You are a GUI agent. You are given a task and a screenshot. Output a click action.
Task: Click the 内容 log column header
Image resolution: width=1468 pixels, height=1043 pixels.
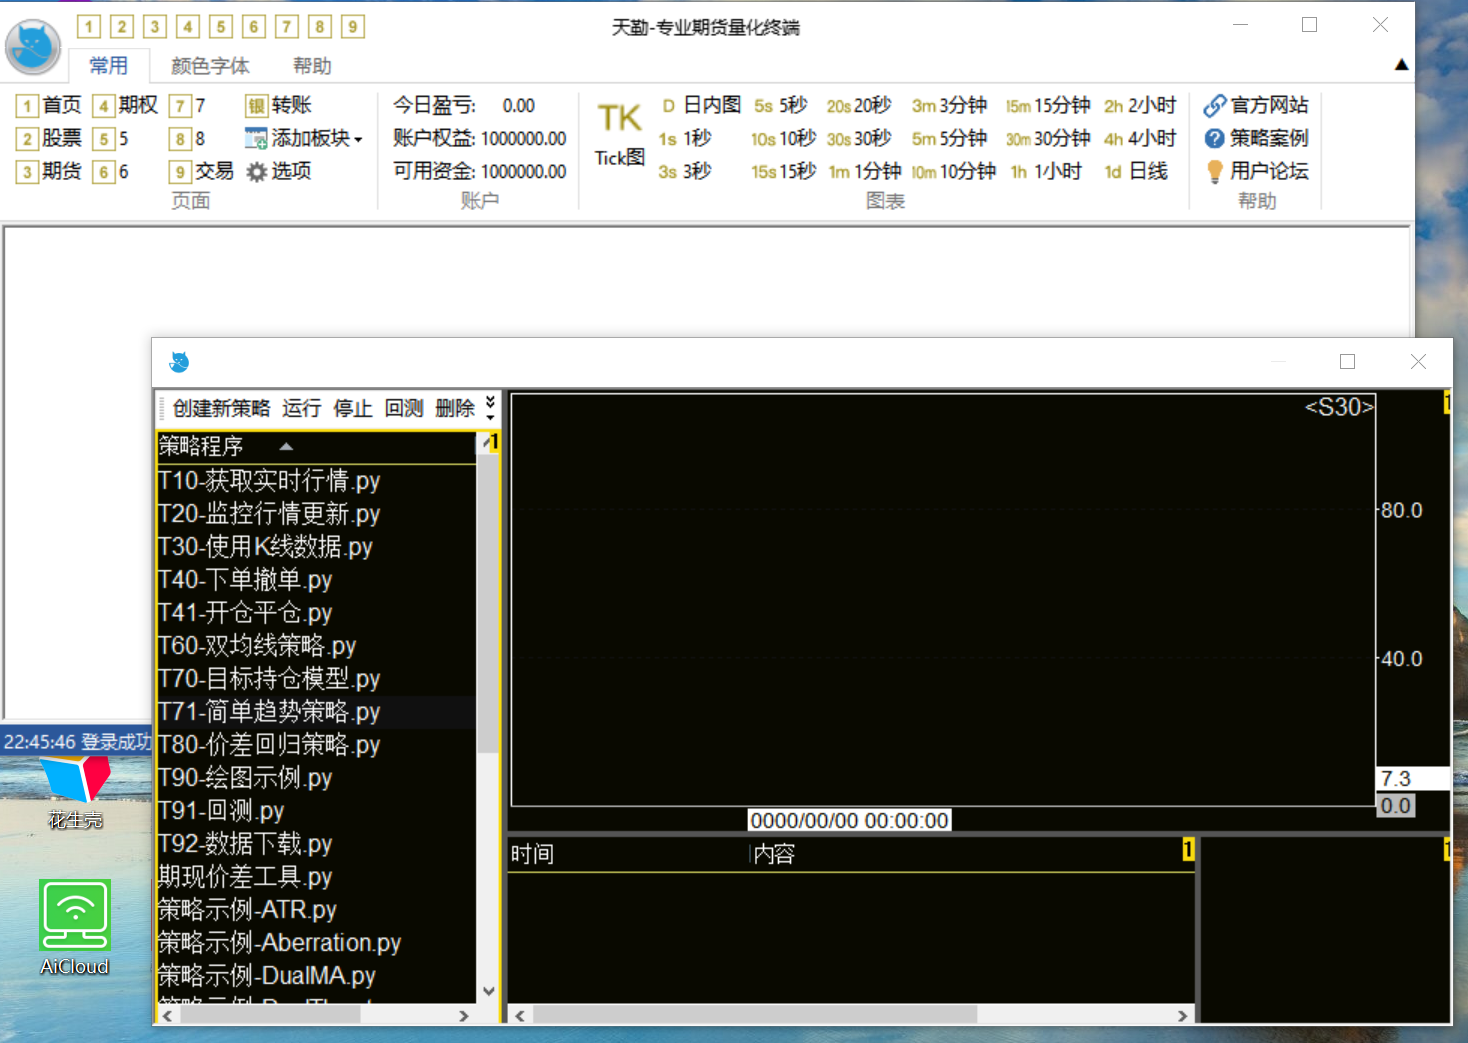773,854
